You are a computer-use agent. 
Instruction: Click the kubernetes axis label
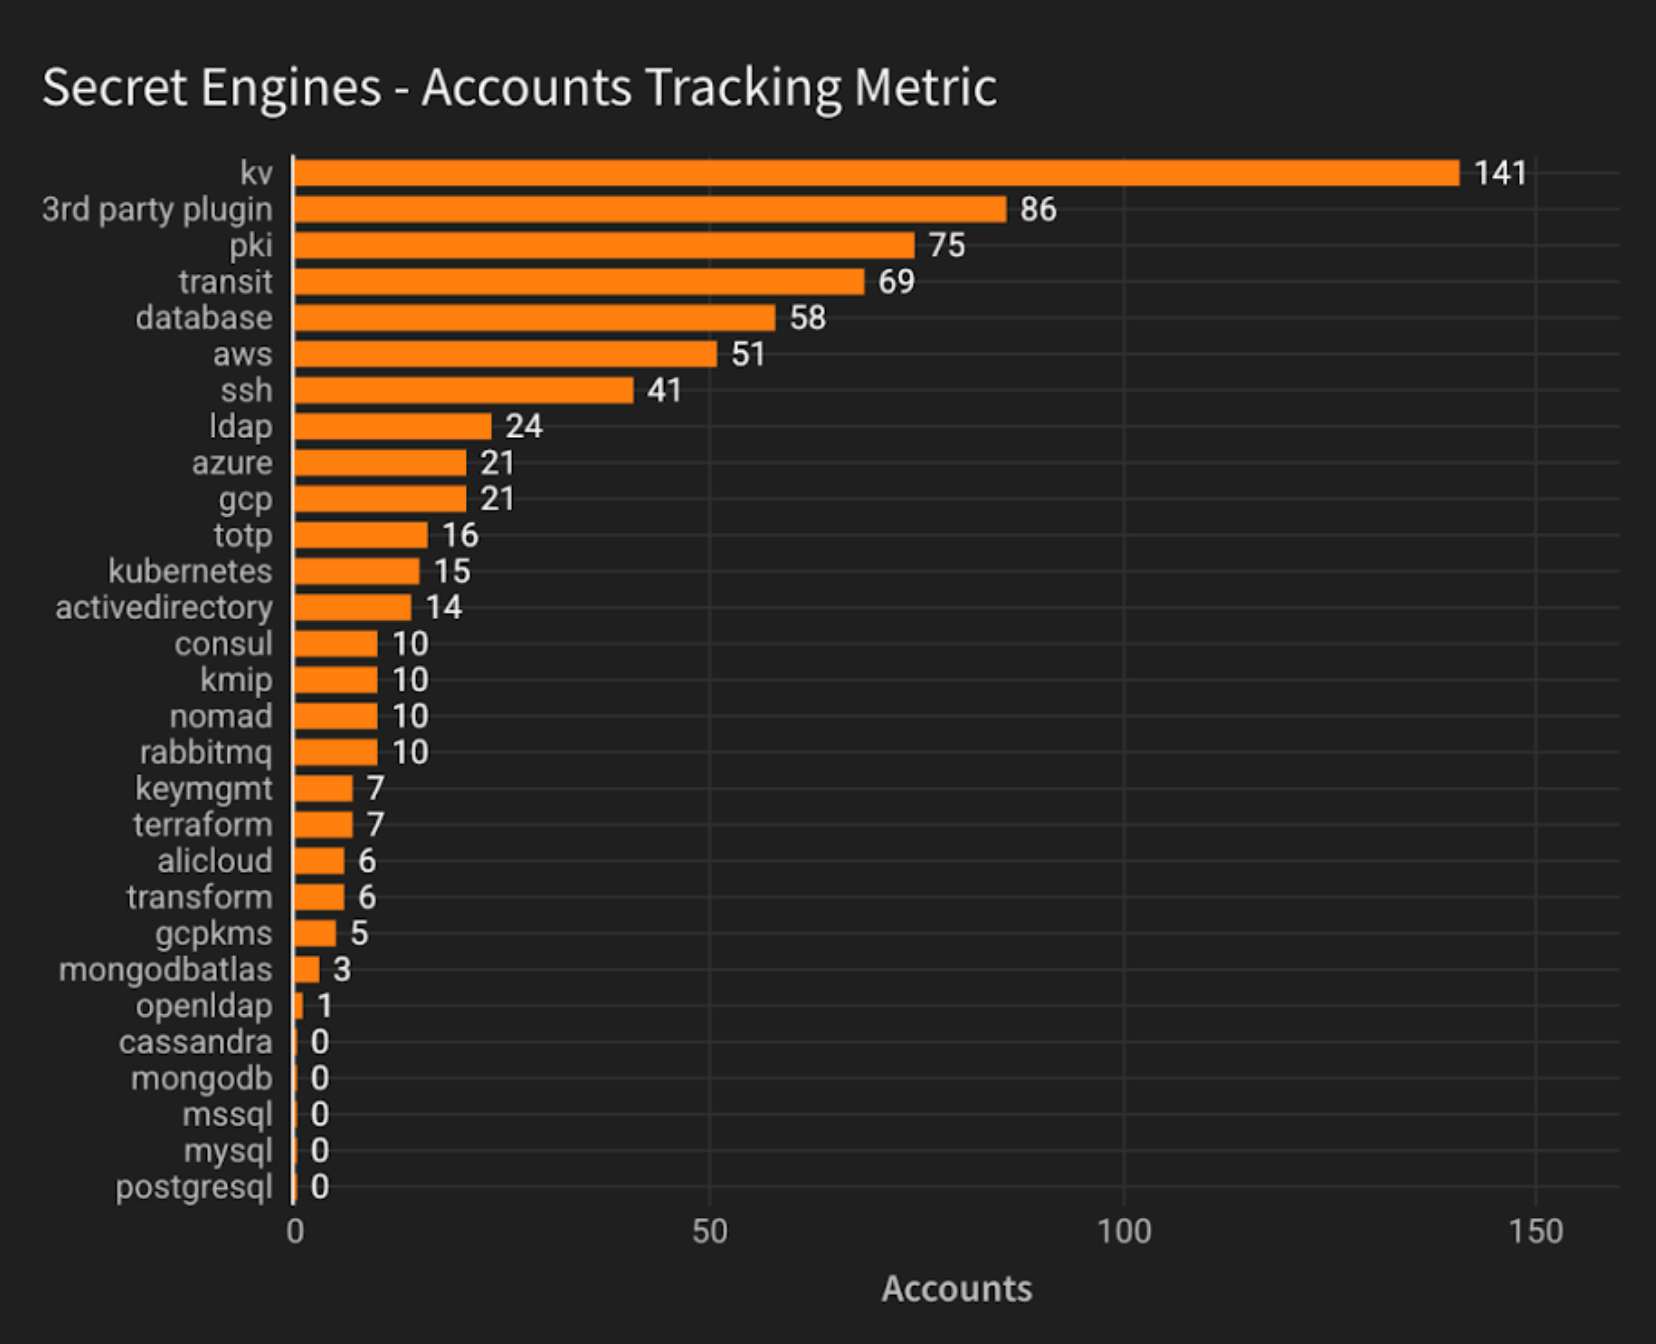point(190,571)
